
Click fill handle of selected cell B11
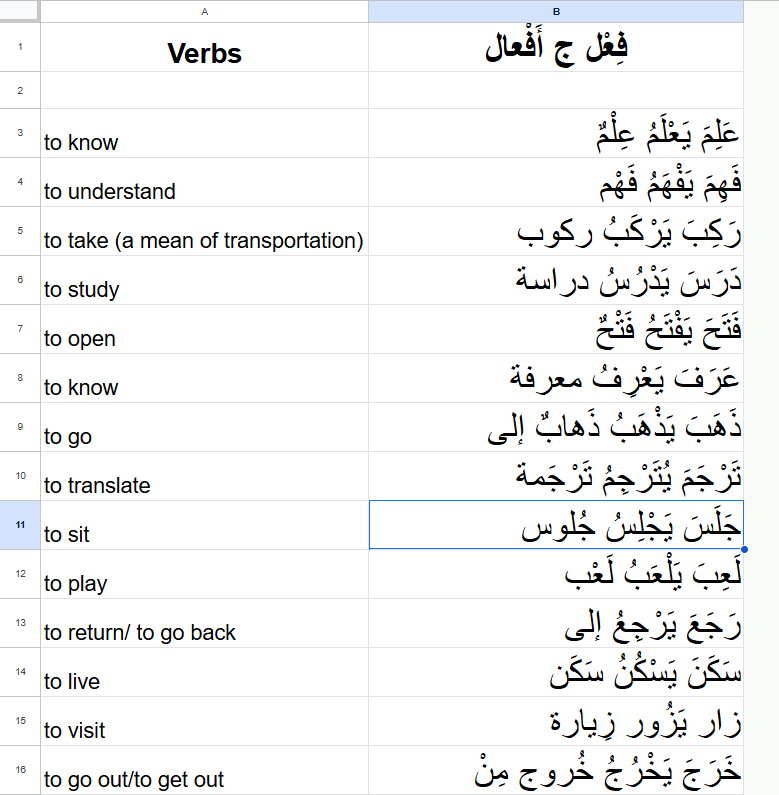pyautogui.click(x=744, y=549)
